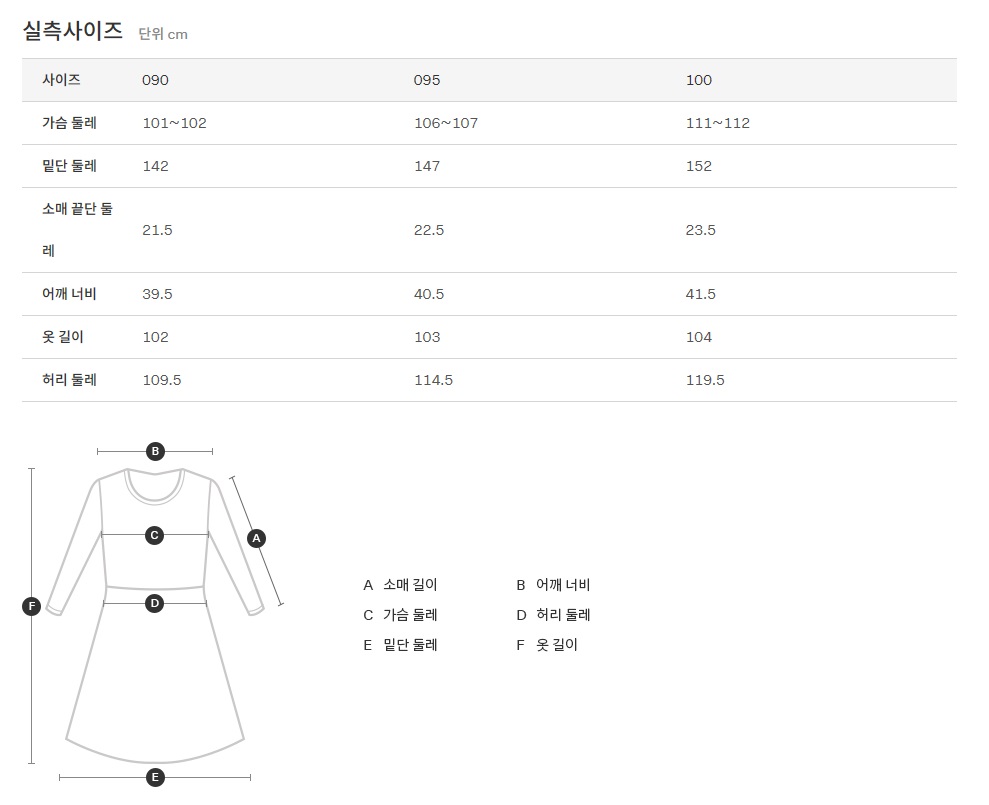Click the circled C chest marker on dress

click(154, 535)
